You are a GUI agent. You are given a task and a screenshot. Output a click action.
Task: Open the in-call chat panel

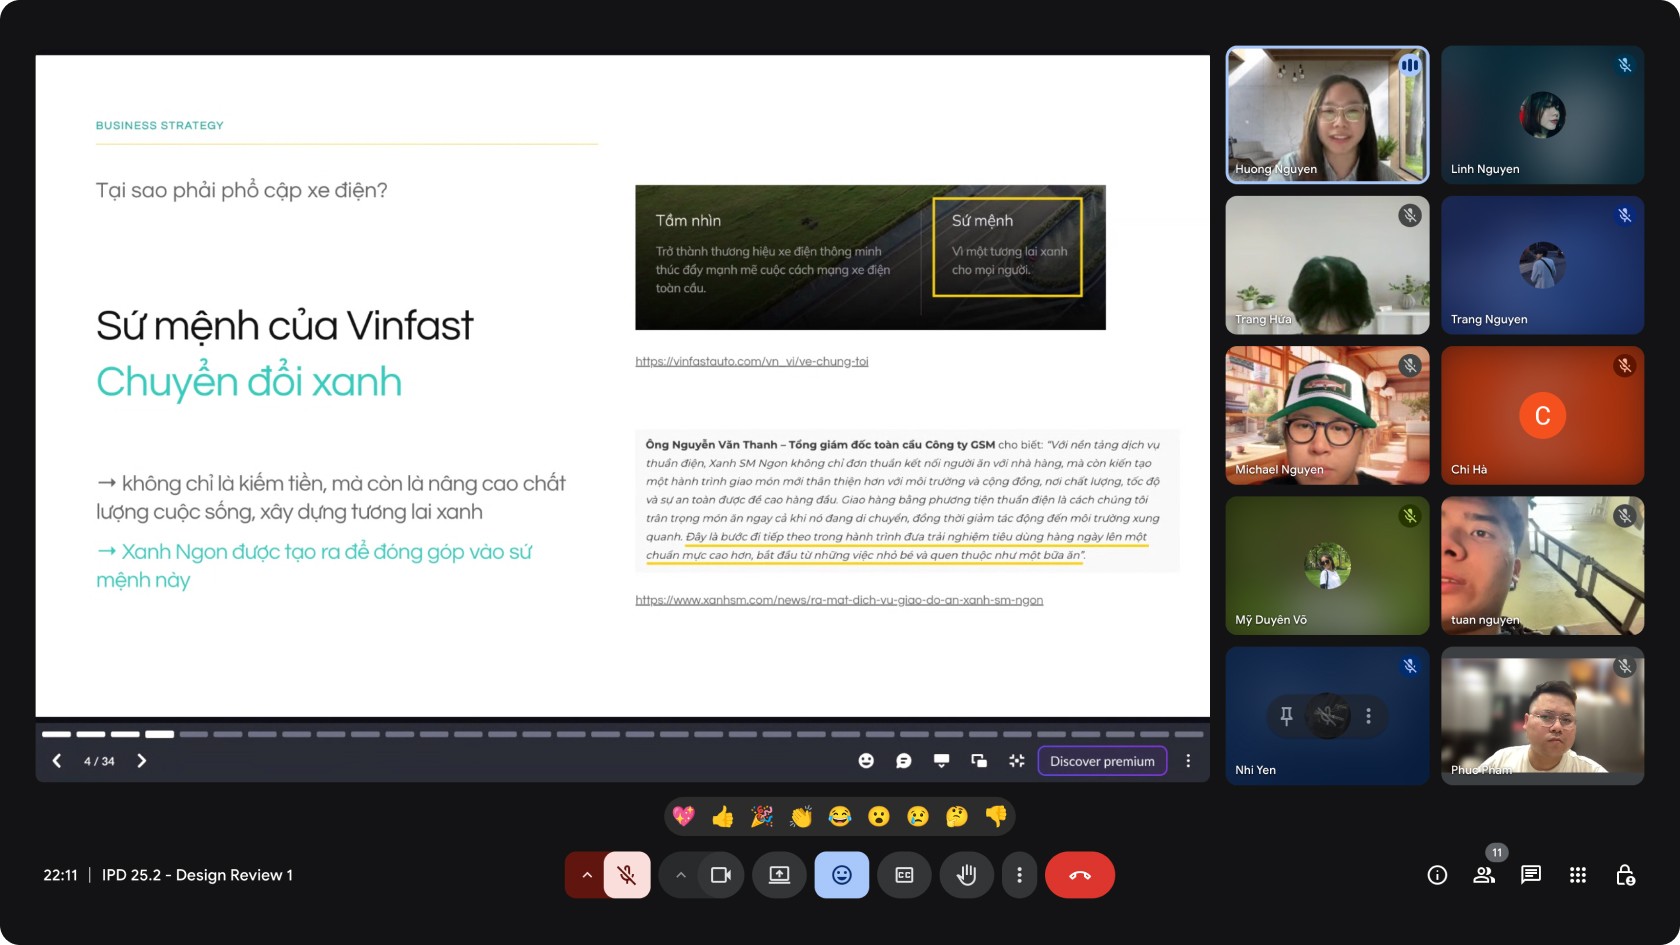pyautogui.click(x=1531, y=875)
